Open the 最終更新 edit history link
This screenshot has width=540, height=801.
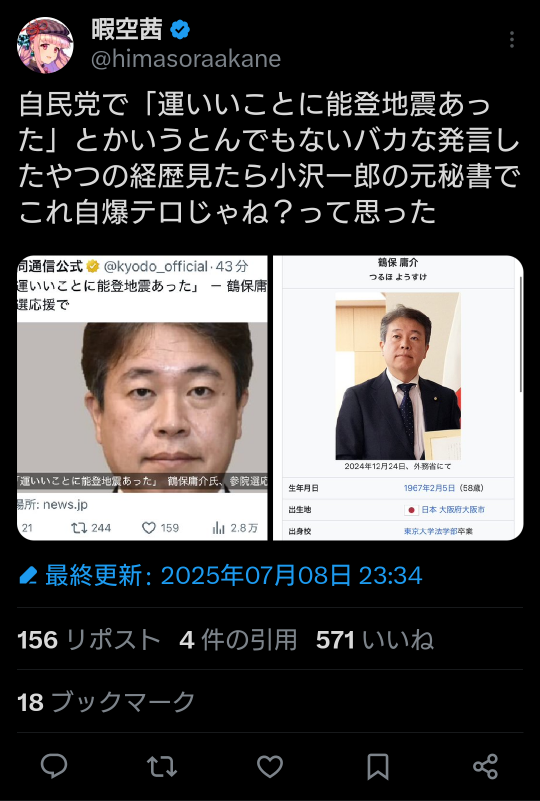click(234, 576)
